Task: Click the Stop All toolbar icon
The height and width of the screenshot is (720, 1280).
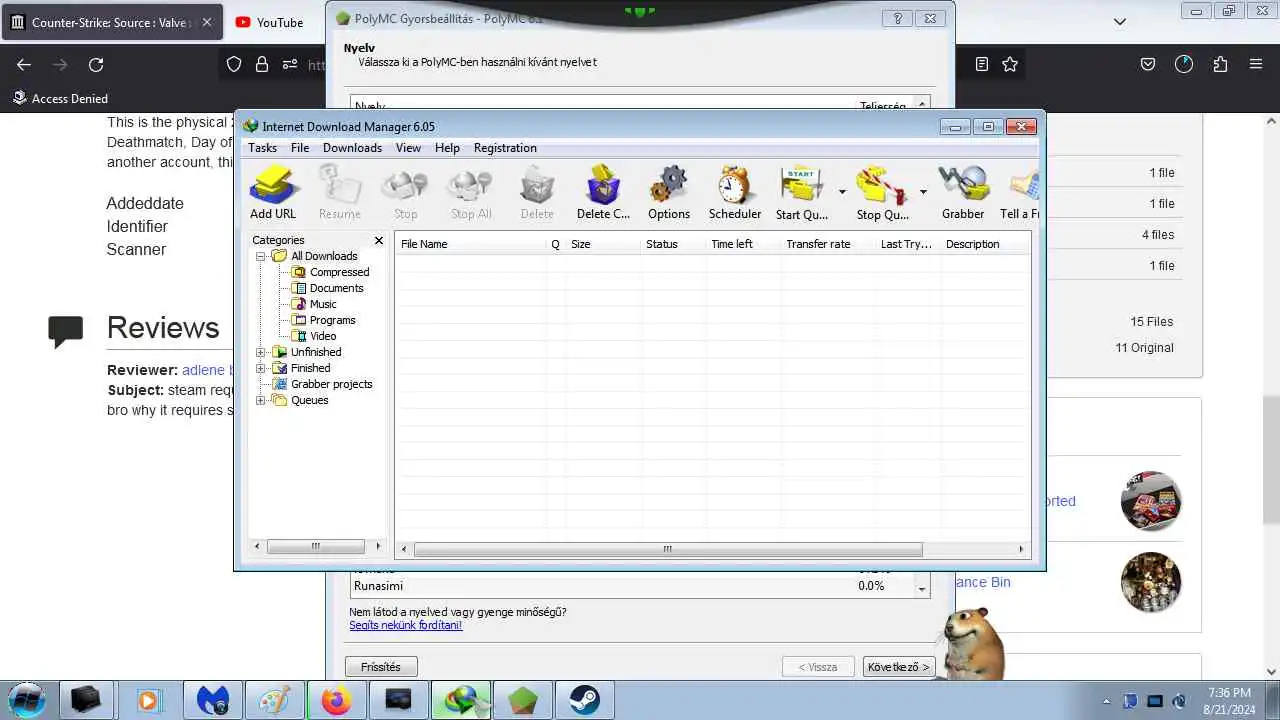Action: [470, 192]
